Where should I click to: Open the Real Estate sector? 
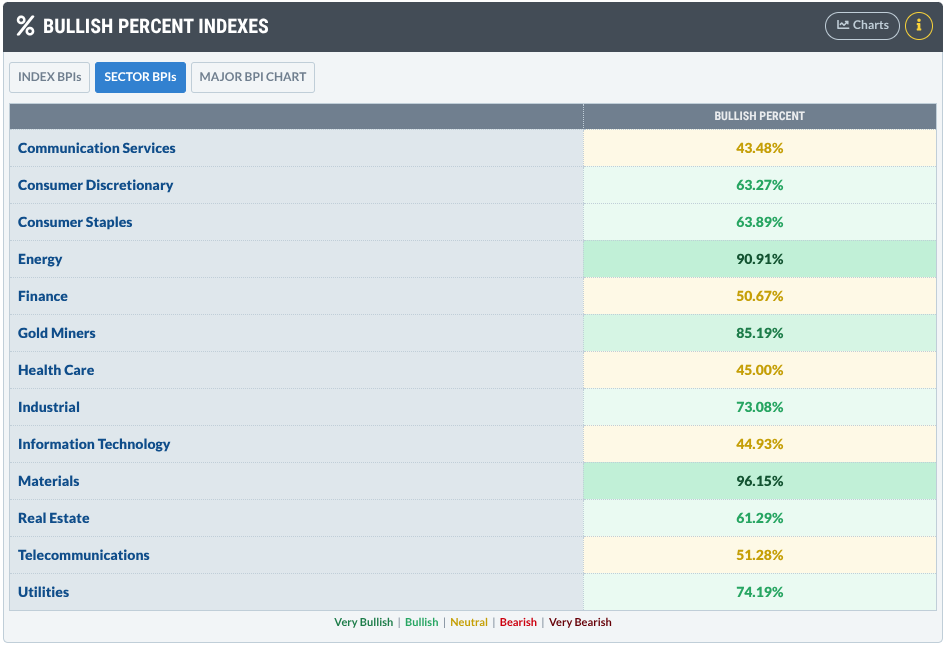tap(54, 518)
